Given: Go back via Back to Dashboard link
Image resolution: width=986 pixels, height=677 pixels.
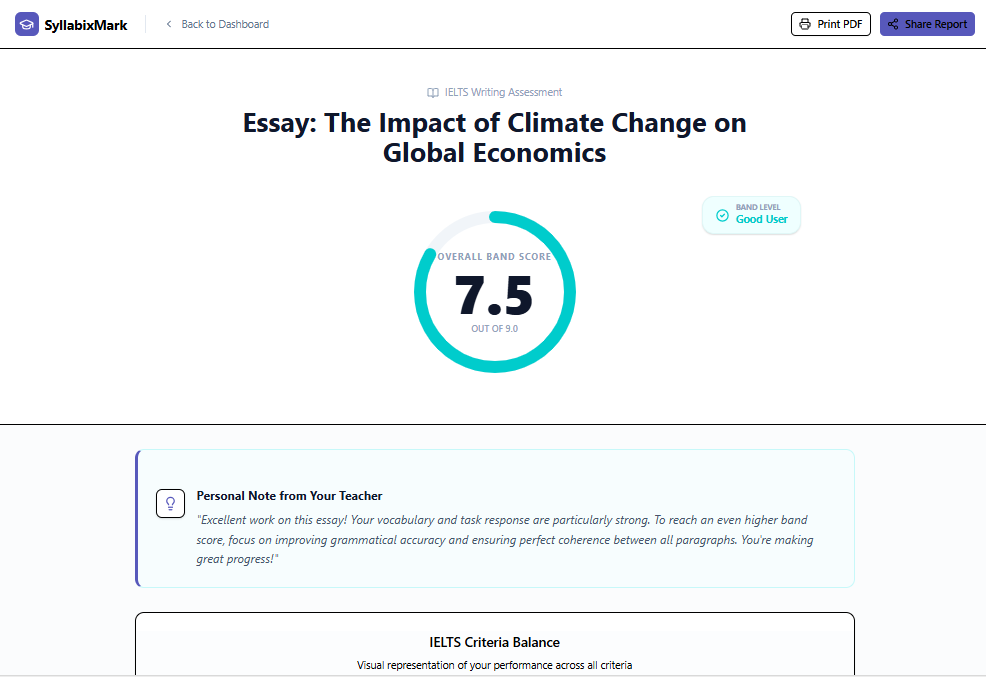Looking at the screenshot, I should pos(225,24).
